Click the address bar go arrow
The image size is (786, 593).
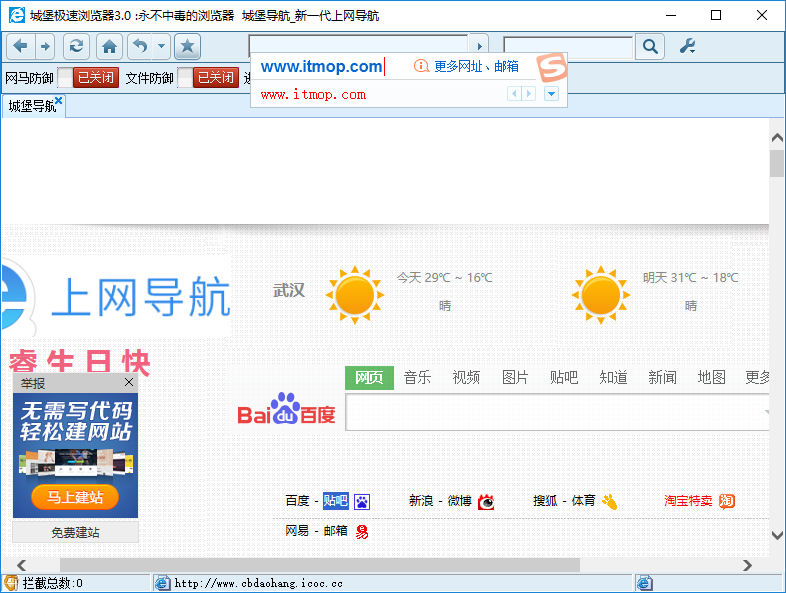click(479, 46)
